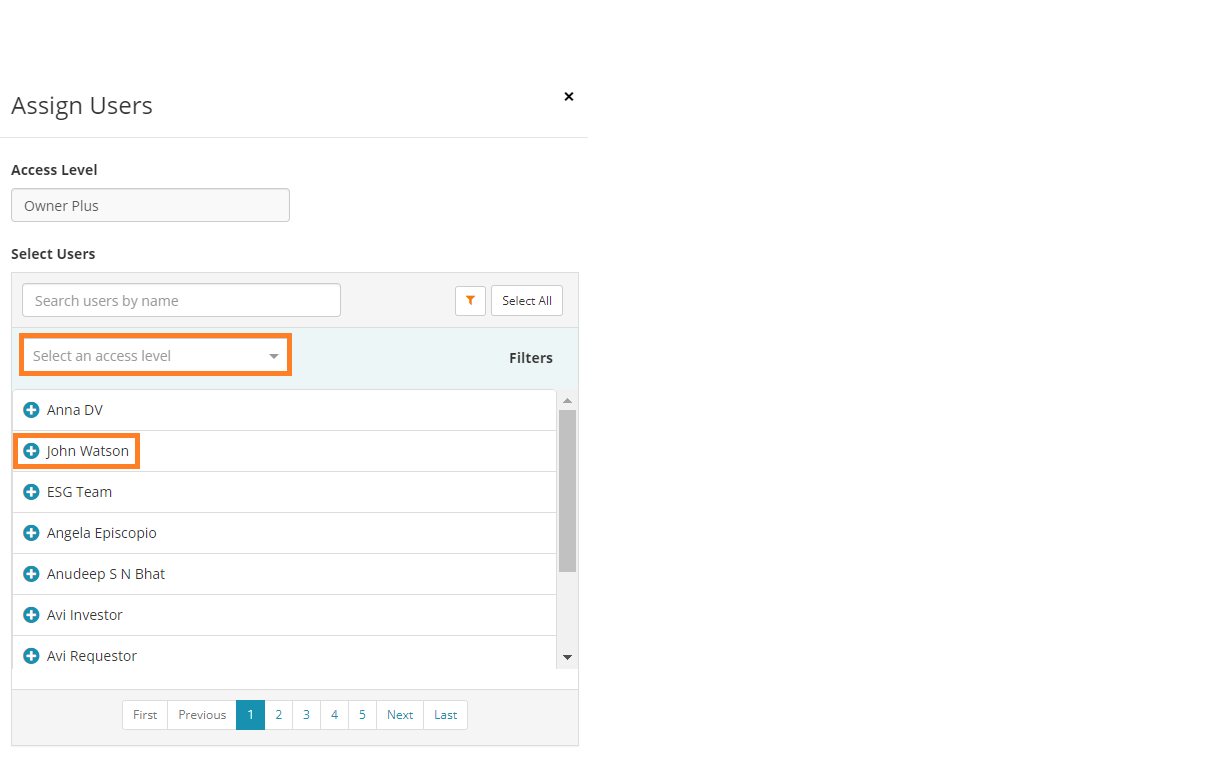The image size is (1208, 782).
Task: Click the Previous page button
Action: click(202, 715)
